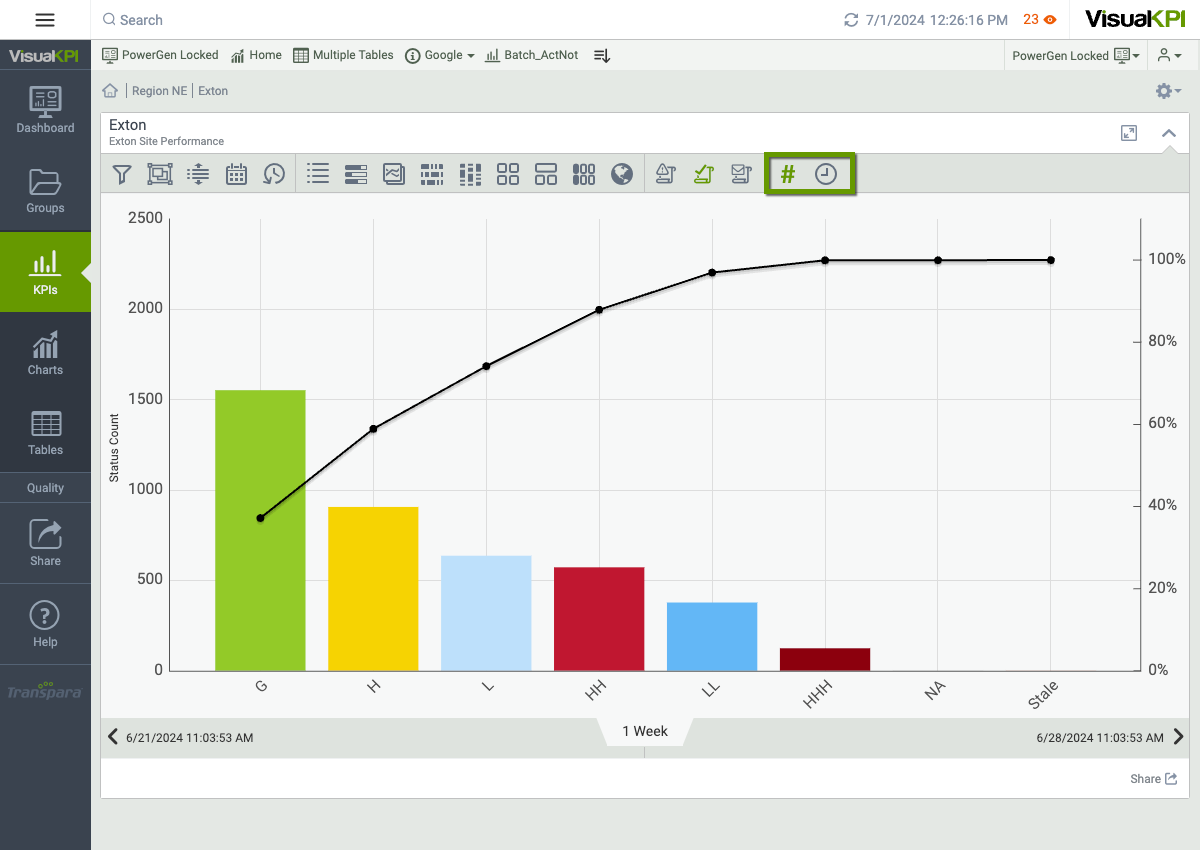Expand chart to fullscreen icon

click(1129, 133)
